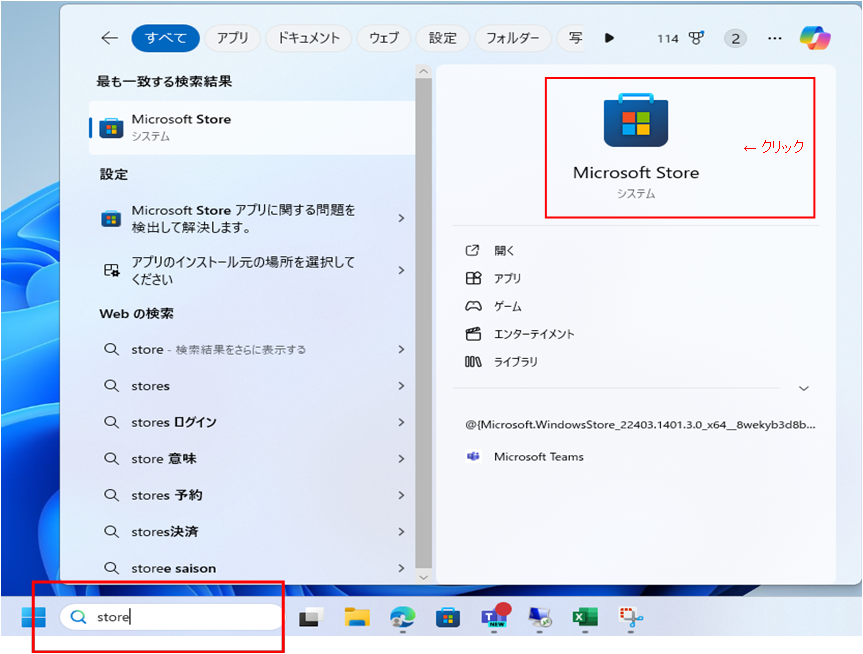Click the account badge showing 2

[735, 39]
